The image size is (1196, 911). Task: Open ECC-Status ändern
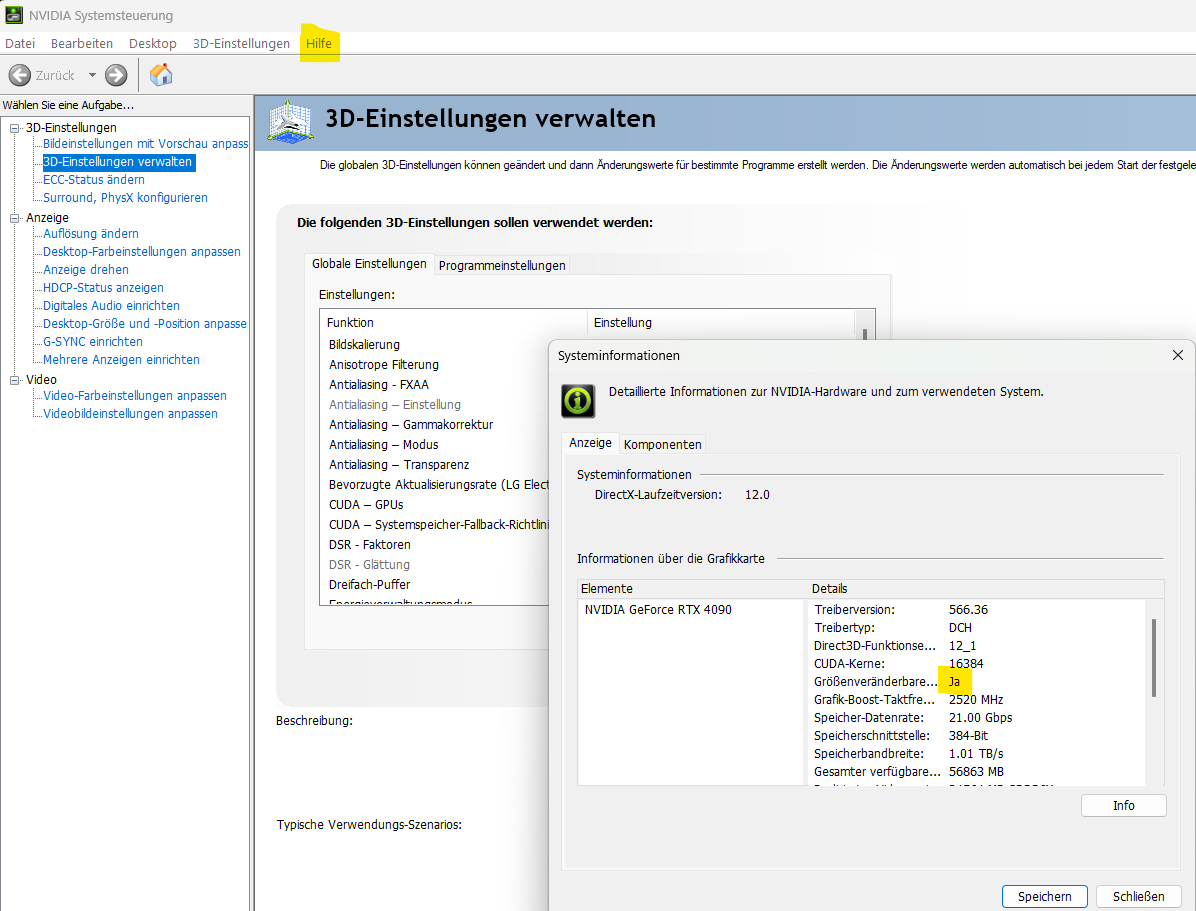(x=94, y=179)
